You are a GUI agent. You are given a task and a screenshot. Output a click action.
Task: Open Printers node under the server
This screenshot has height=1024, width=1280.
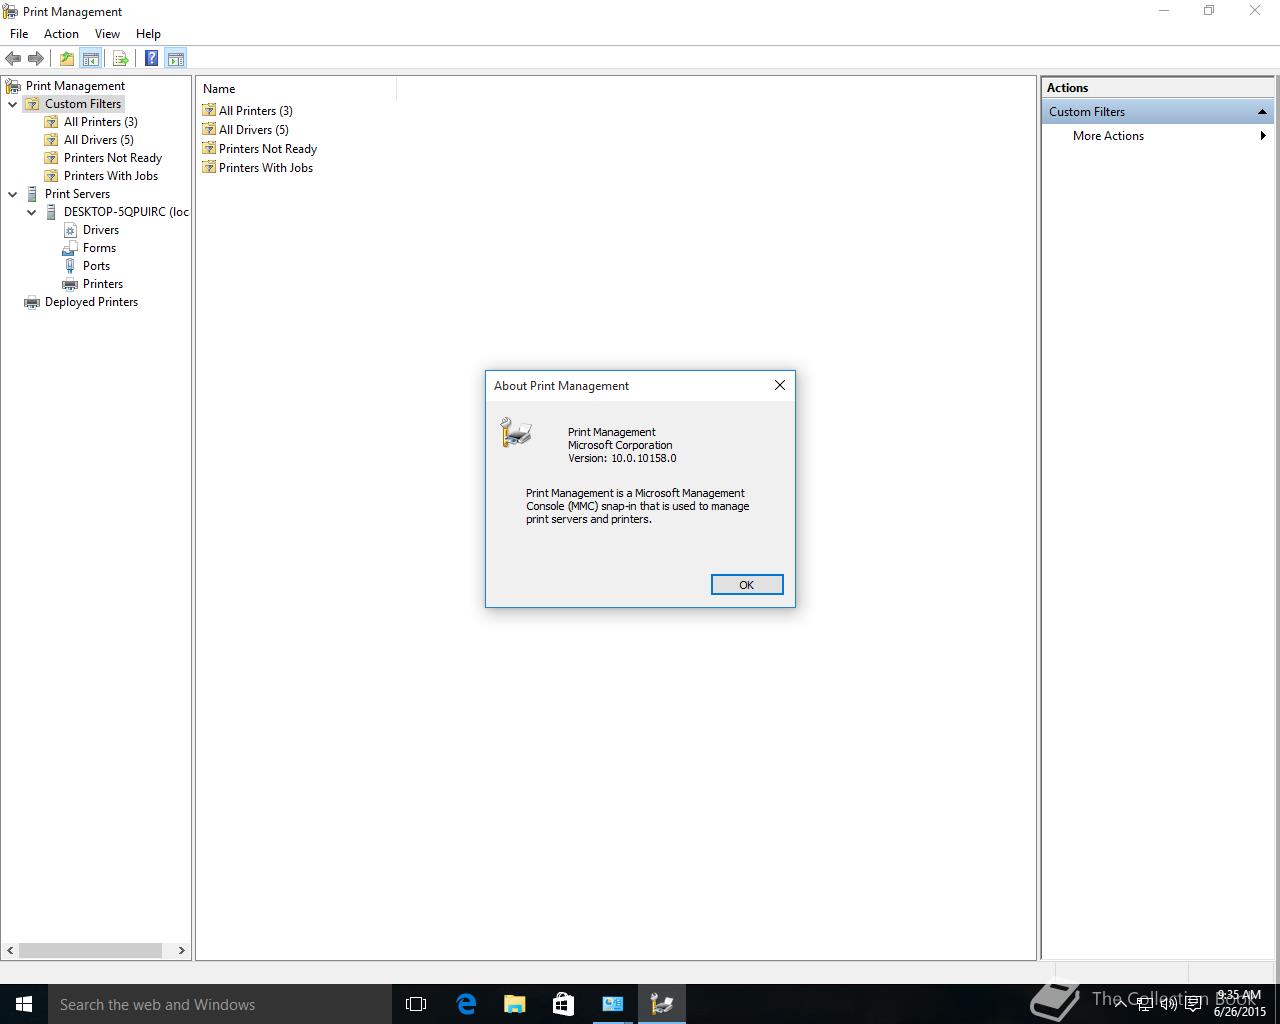click(103, 284)
